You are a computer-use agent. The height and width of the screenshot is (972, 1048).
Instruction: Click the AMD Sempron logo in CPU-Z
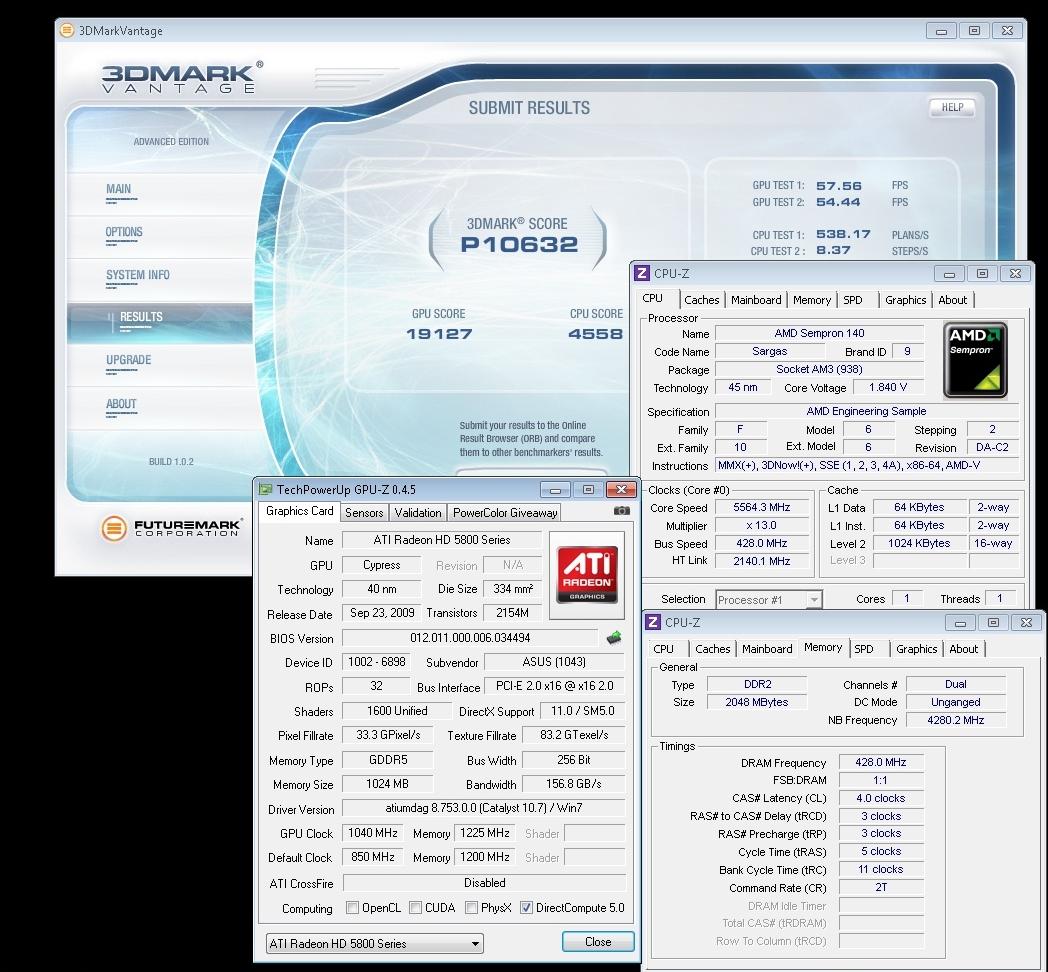975,360
